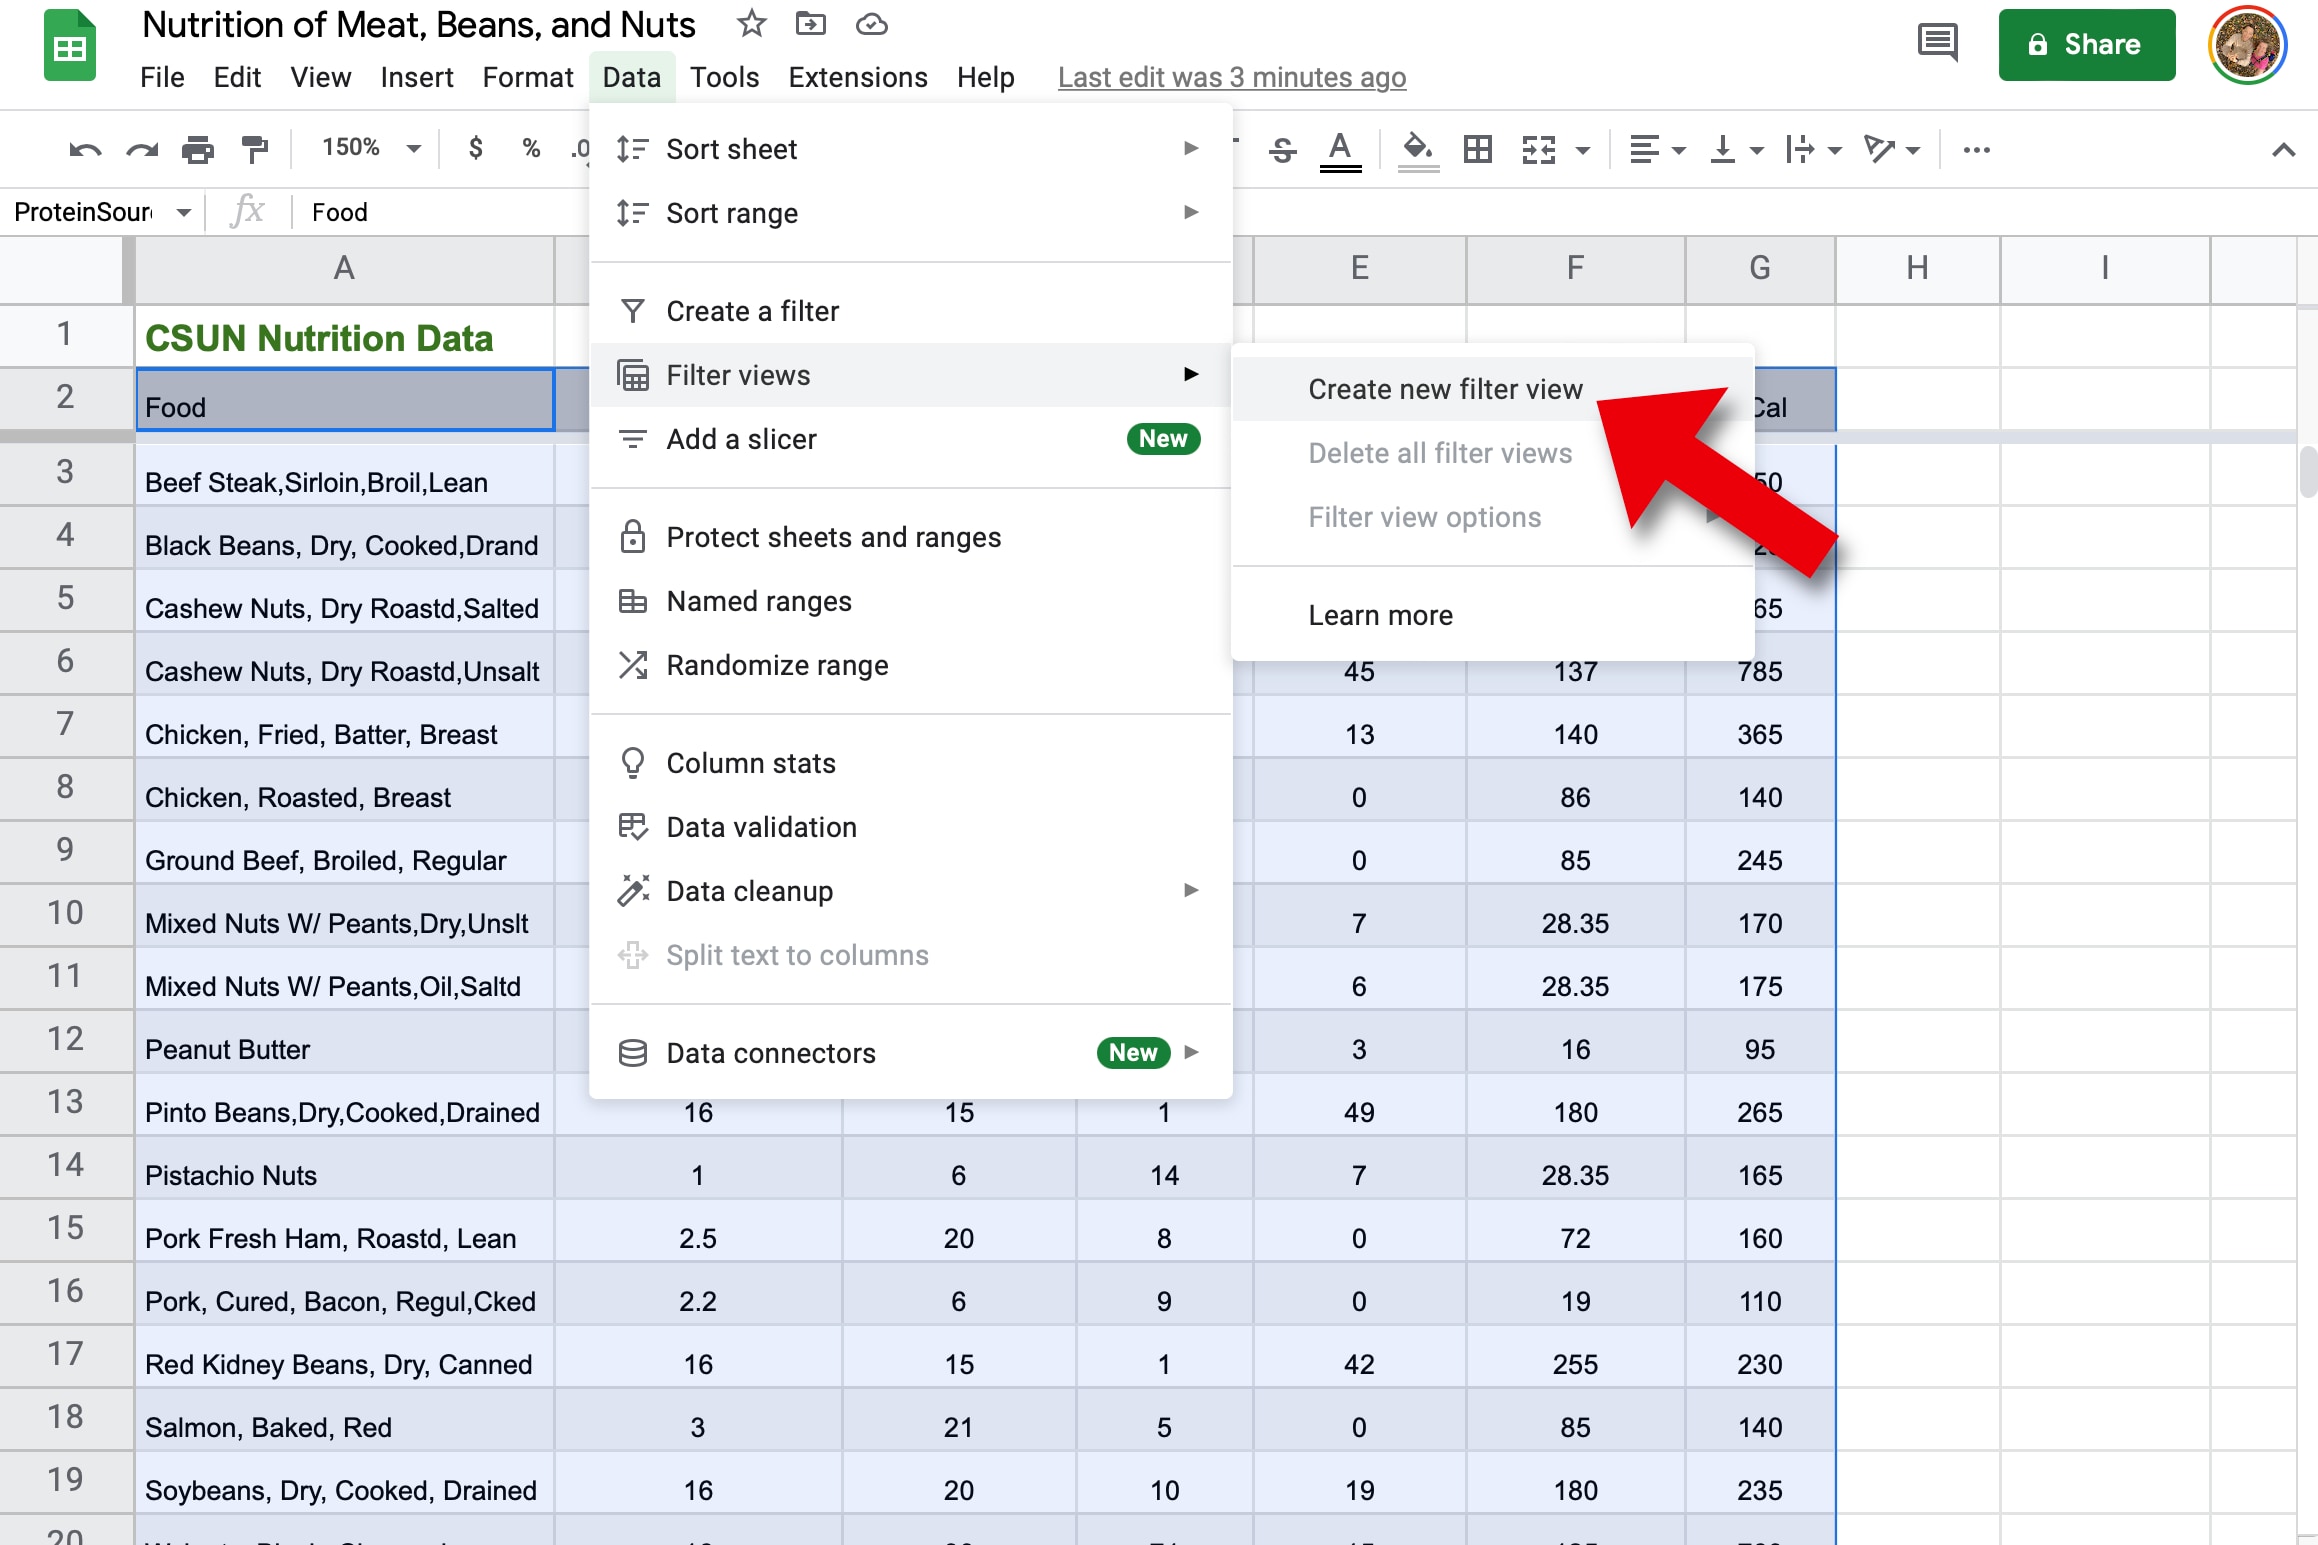Expand merge cells dropdown arrow
Screen dimensions: 2318x1545
click(x=1583, y=151)
